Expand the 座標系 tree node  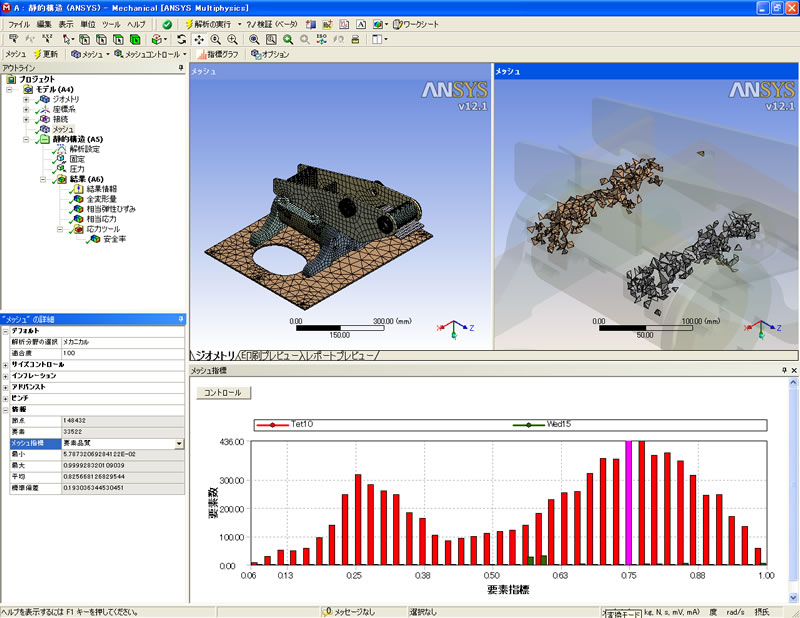coord(26,109)
